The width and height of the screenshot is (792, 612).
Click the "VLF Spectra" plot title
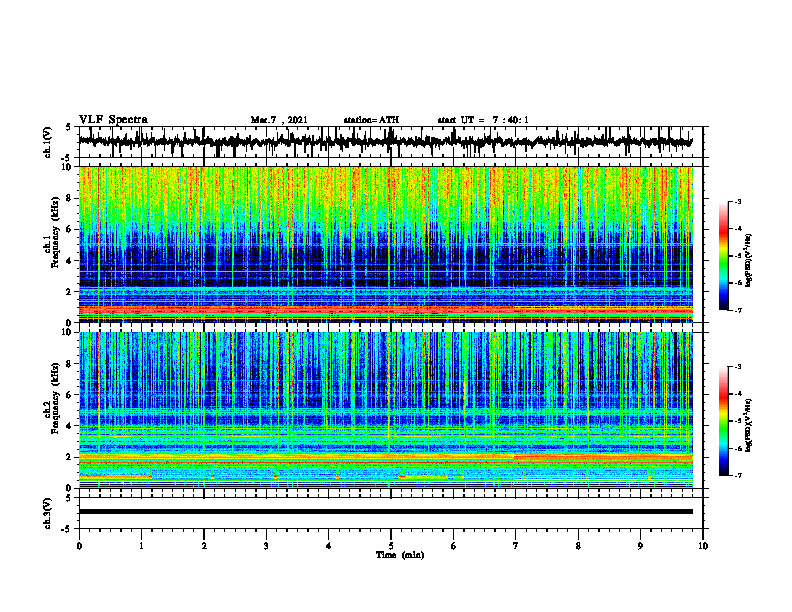113,120
